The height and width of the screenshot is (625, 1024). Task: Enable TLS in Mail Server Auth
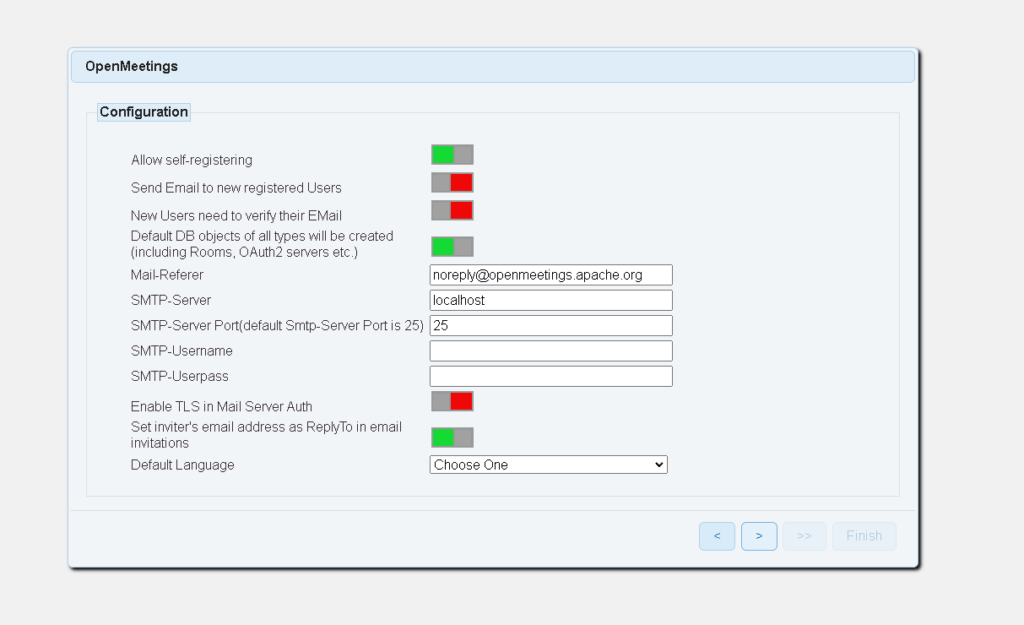452,401
